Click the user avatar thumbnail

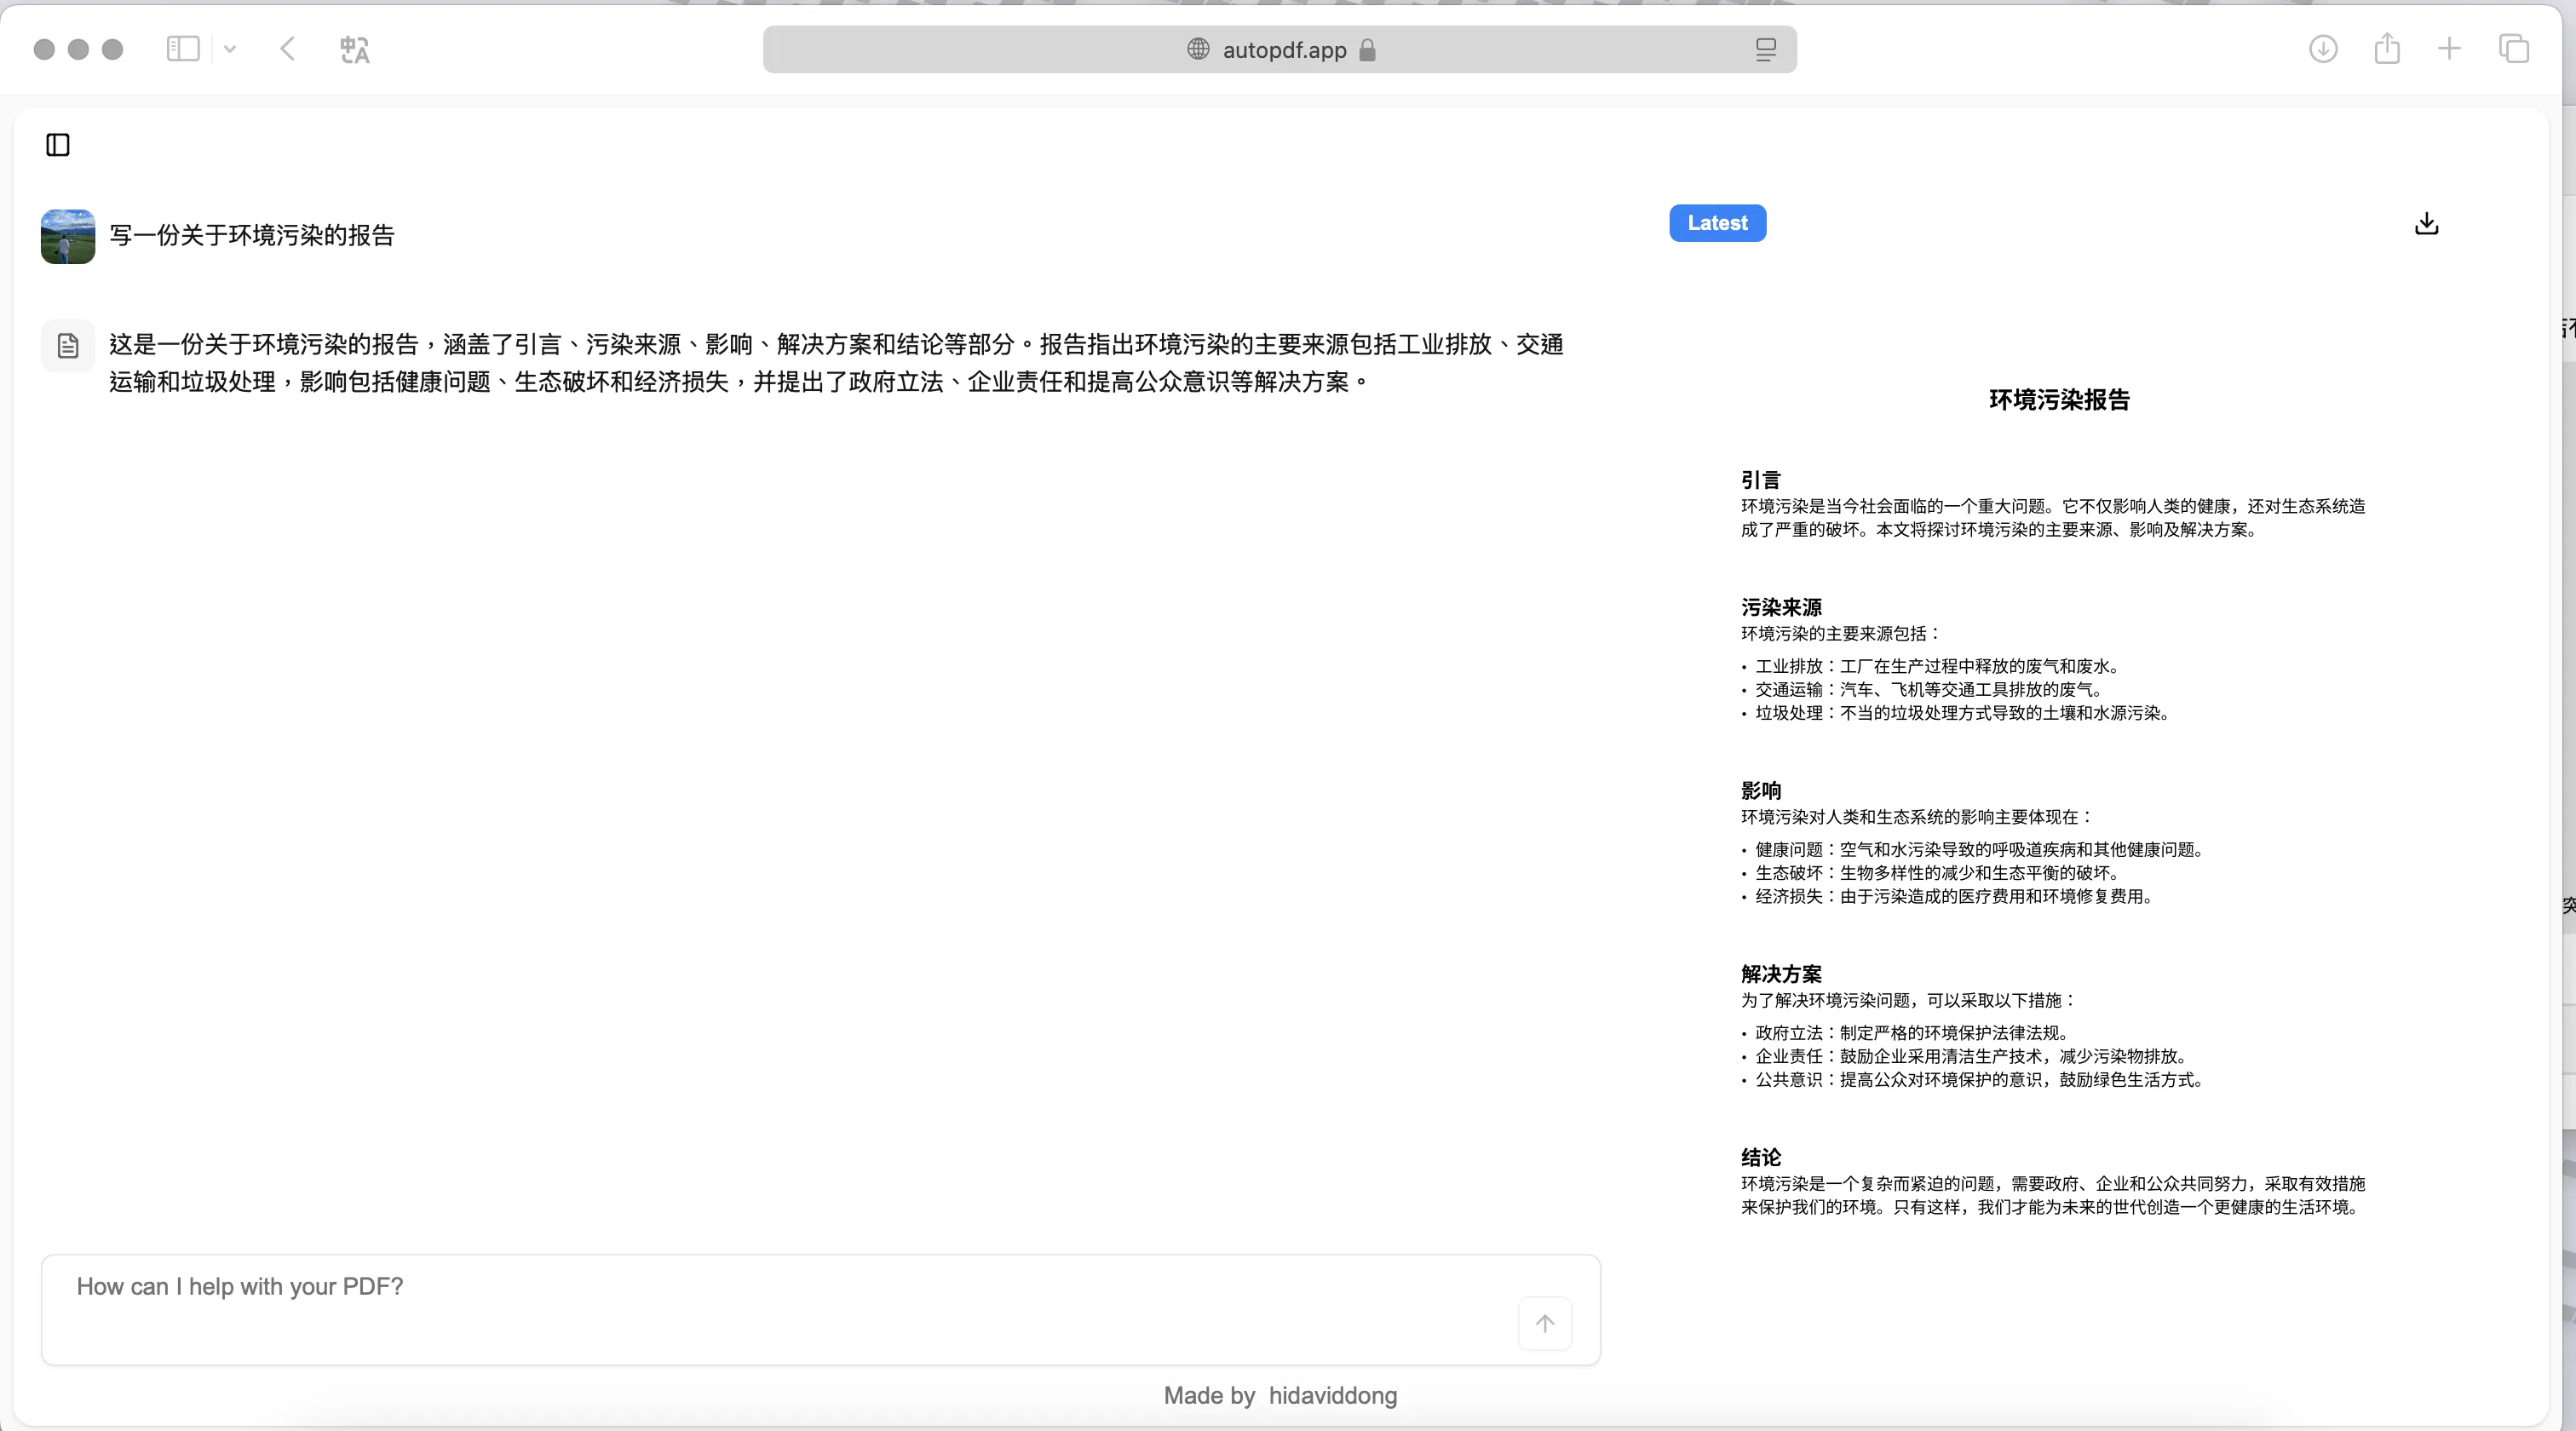(68, 236)
